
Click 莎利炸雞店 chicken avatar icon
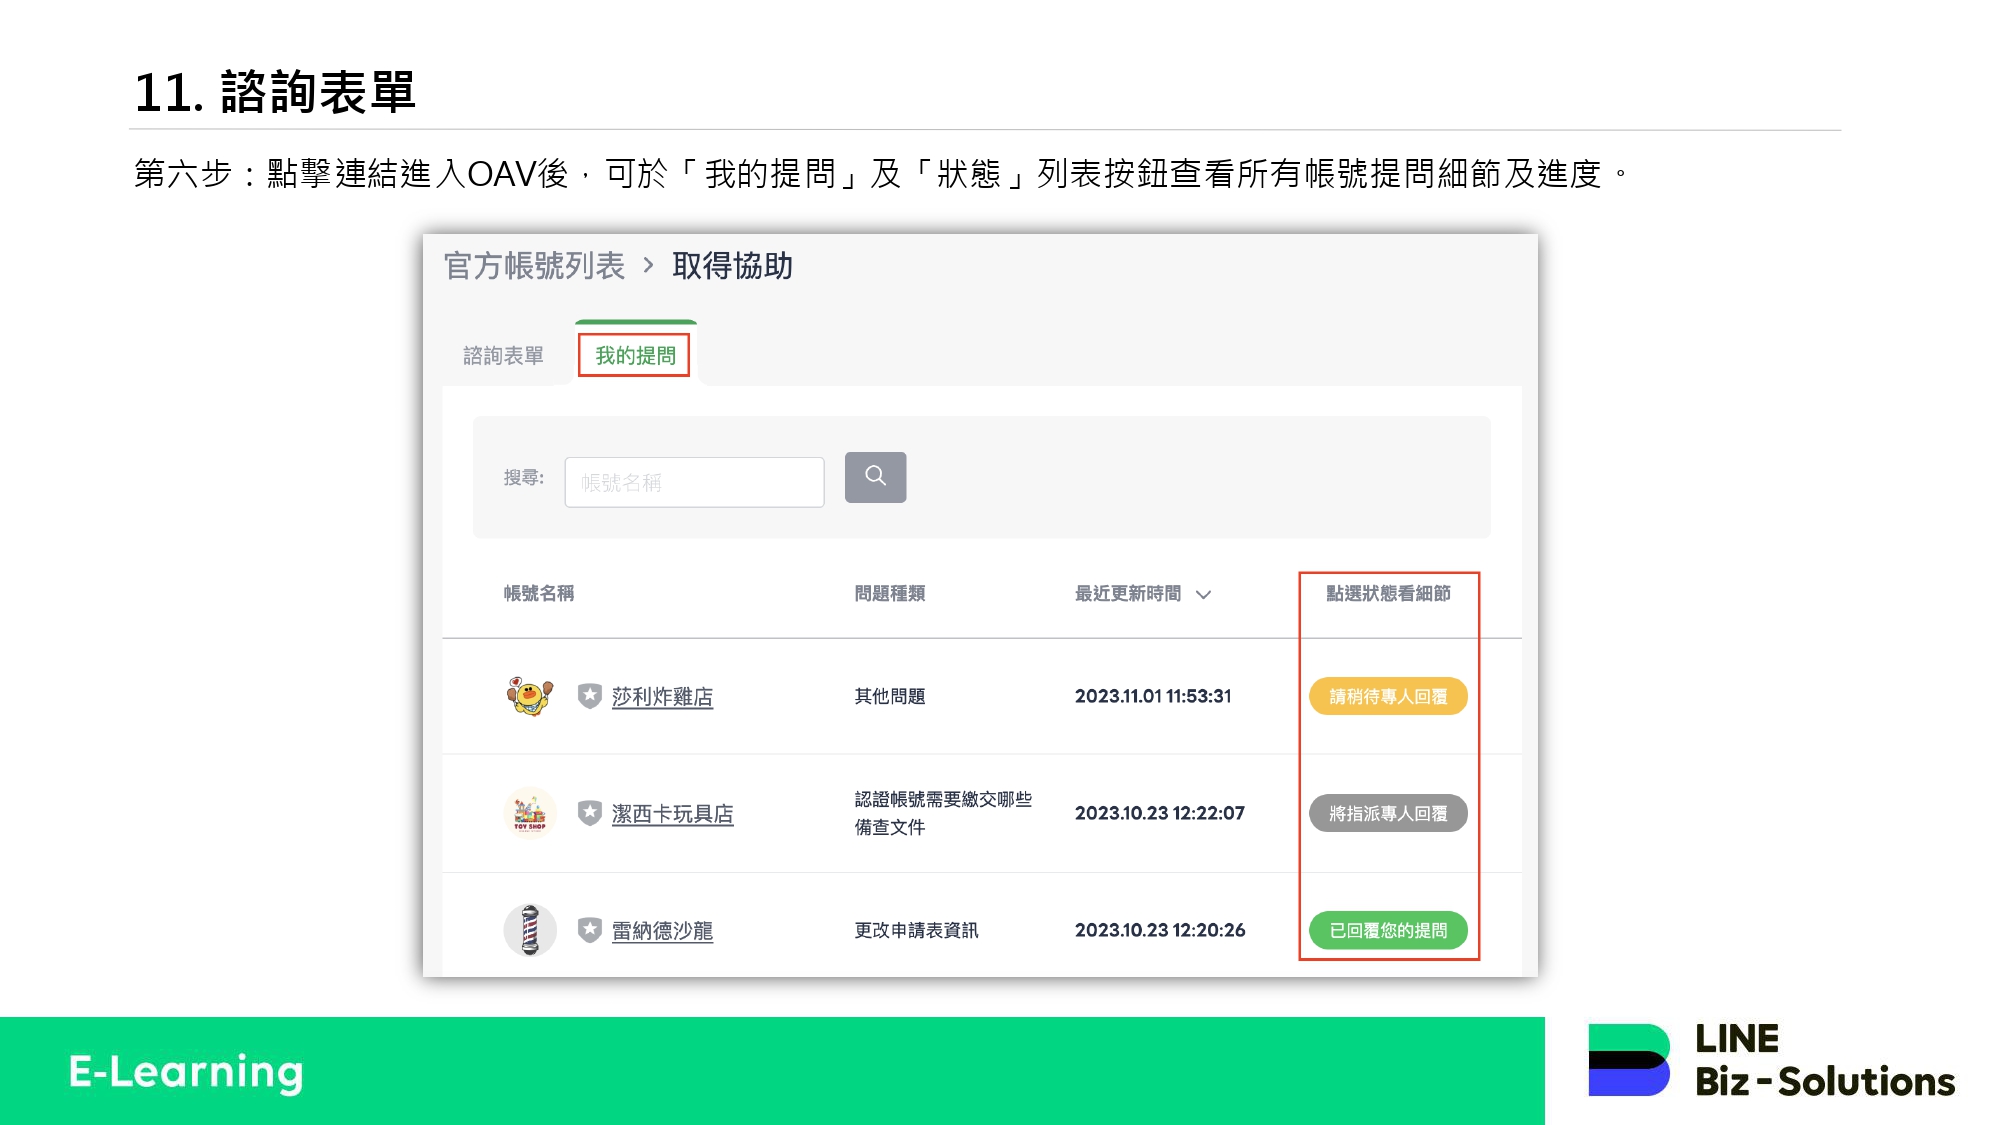pos(529,695)
